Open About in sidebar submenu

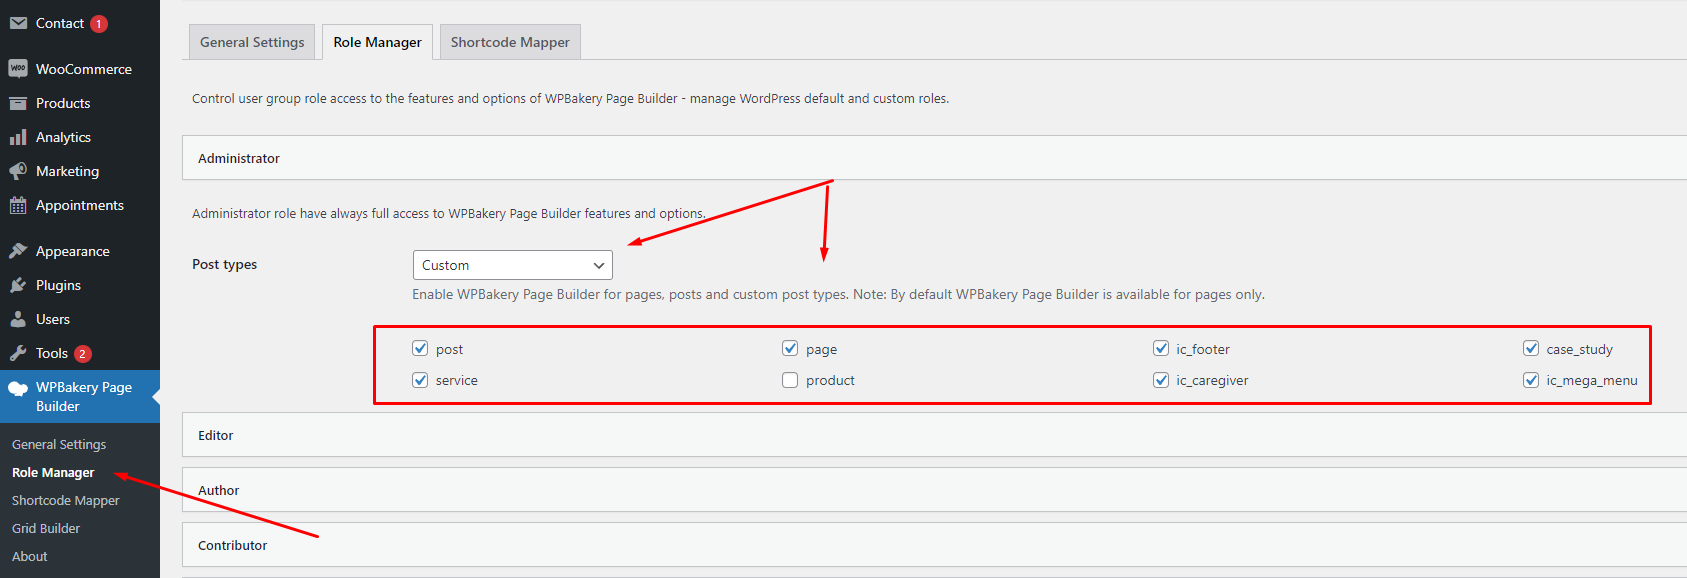[x=30, y=556]
